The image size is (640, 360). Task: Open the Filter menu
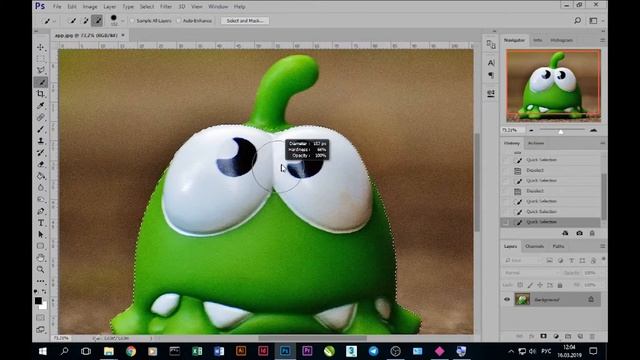166,7
